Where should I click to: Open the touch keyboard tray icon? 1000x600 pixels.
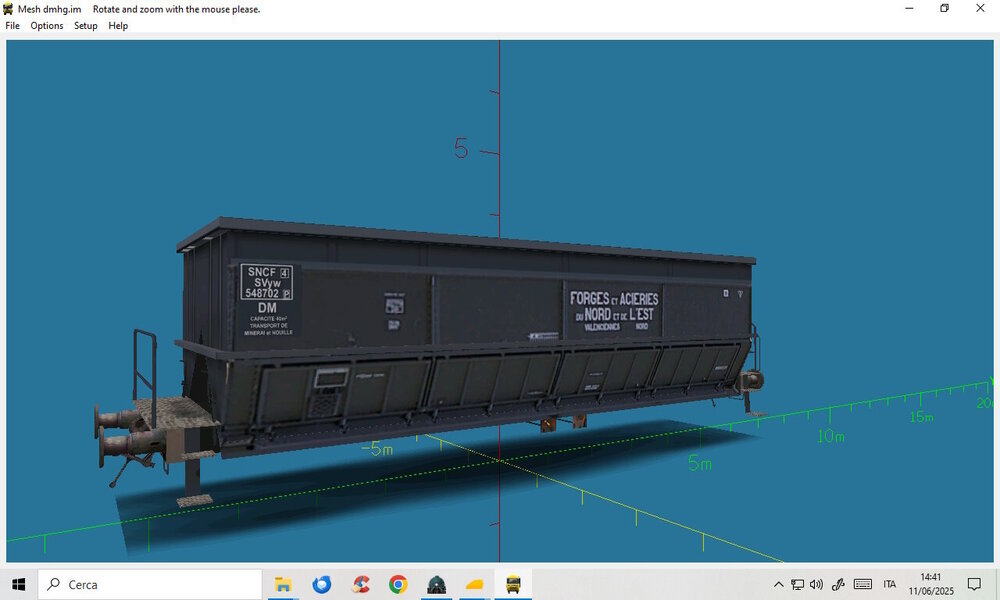tap(863, 584)
